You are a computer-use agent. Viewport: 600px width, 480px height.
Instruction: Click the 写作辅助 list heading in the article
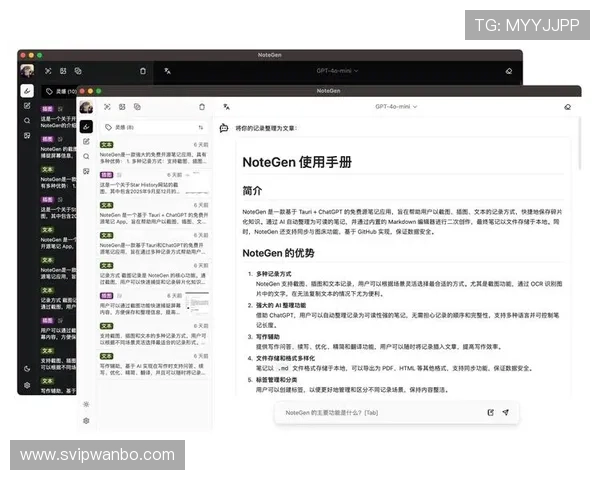pos(267,337)
